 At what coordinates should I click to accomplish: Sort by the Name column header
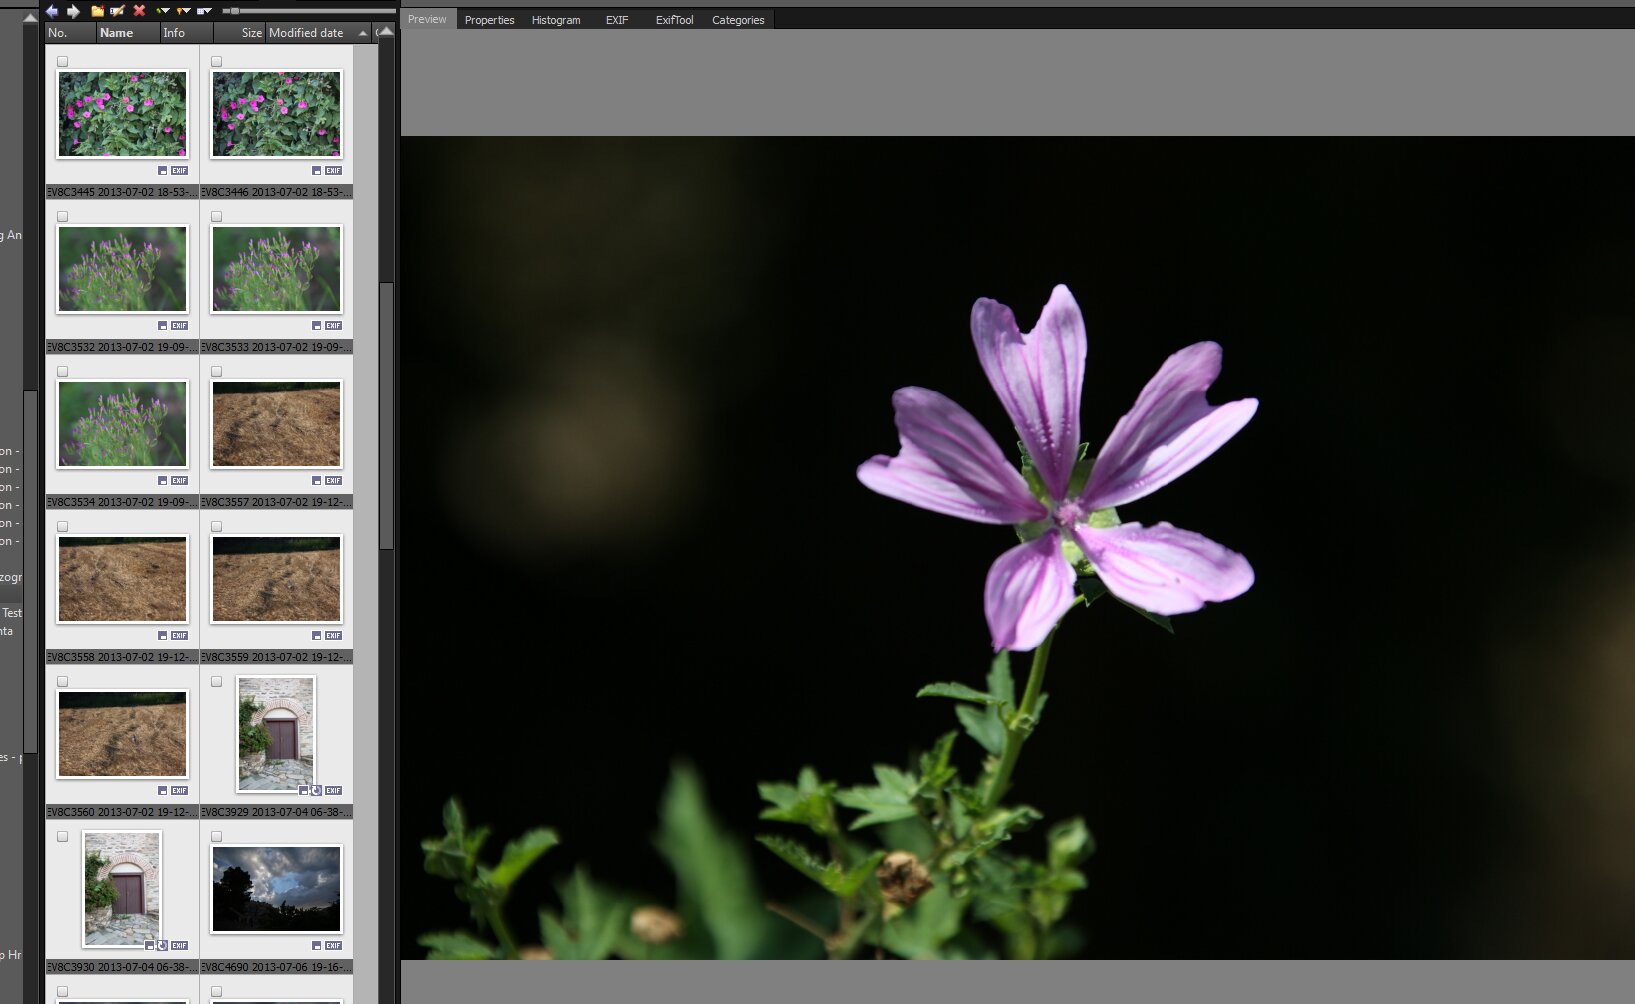(128, 33)
